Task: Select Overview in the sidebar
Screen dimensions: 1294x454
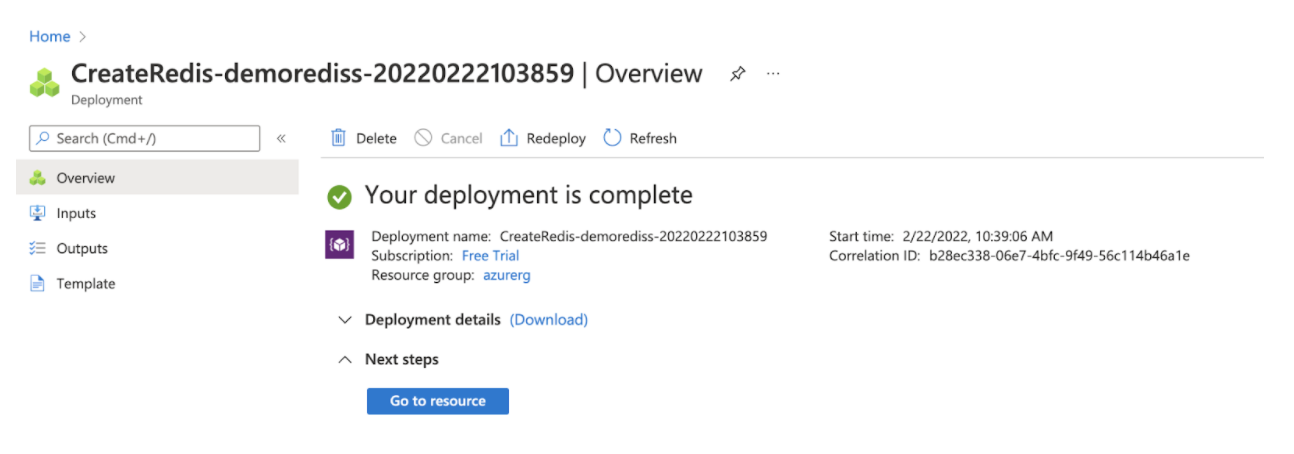Action: [x=158, y=178]
